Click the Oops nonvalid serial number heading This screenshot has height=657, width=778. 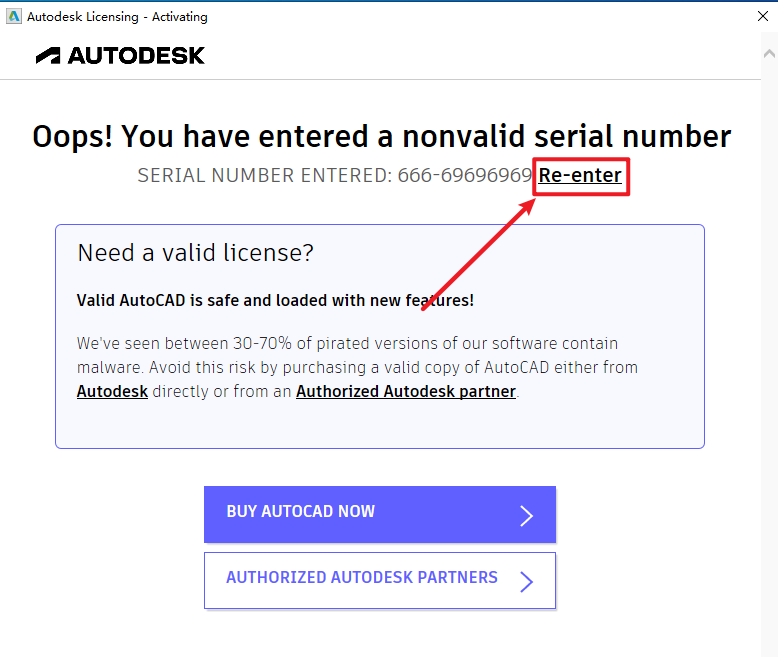(381, 137)
